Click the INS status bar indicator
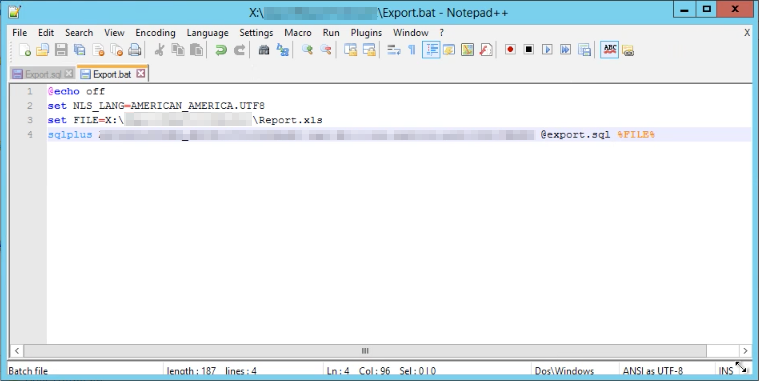759x381 pixels. pyautogui.click(x=726, y=371)
